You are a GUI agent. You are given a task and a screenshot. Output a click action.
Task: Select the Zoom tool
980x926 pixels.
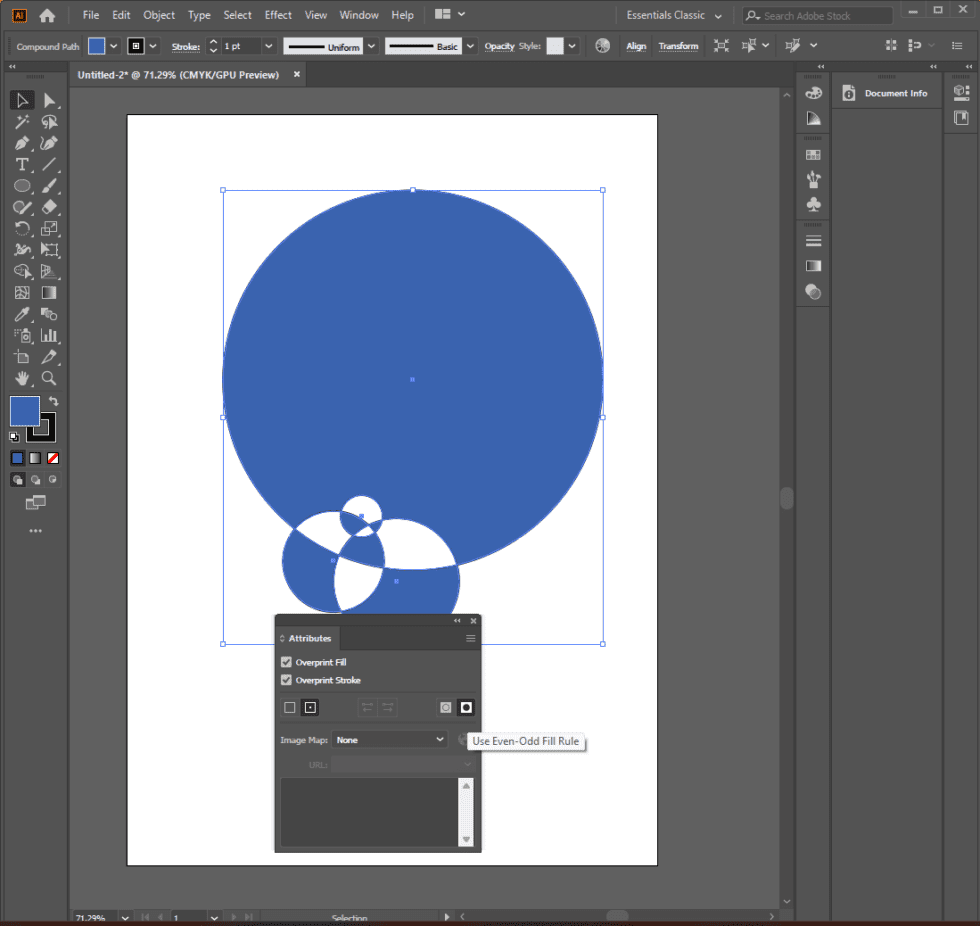point(49,379)
